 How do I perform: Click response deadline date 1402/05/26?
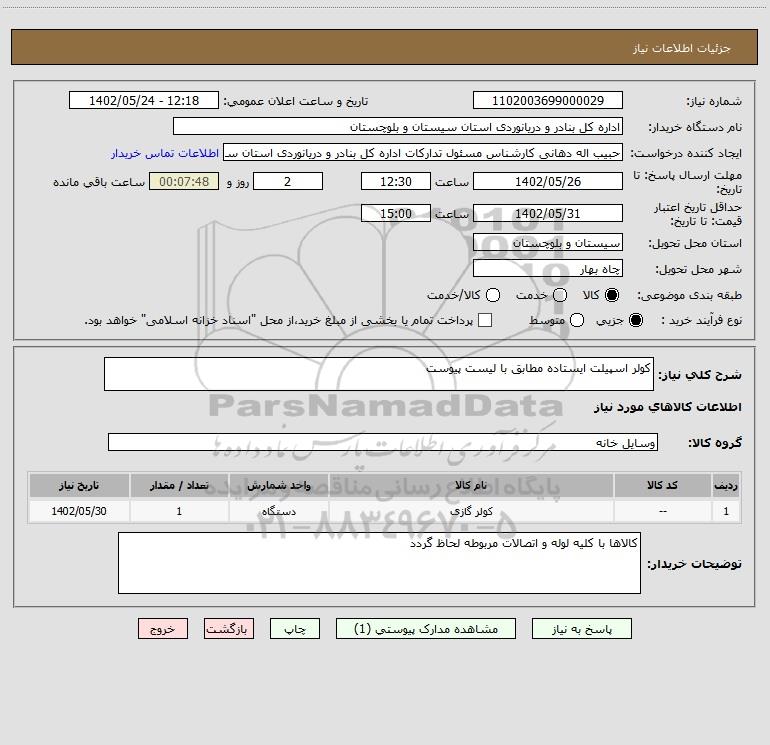click(x=548, y=181)
